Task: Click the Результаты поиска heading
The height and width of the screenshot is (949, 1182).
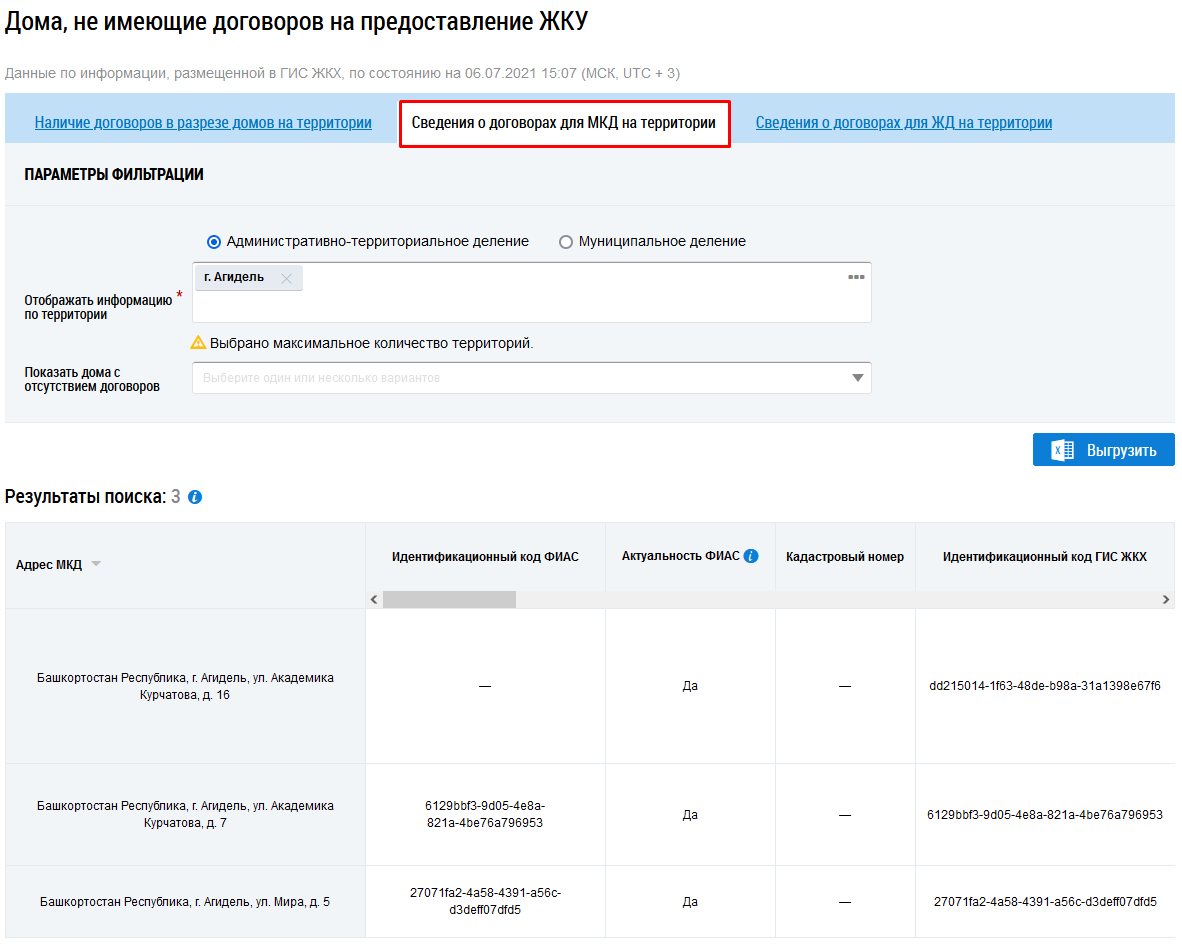Action: (x=85, y=497)
